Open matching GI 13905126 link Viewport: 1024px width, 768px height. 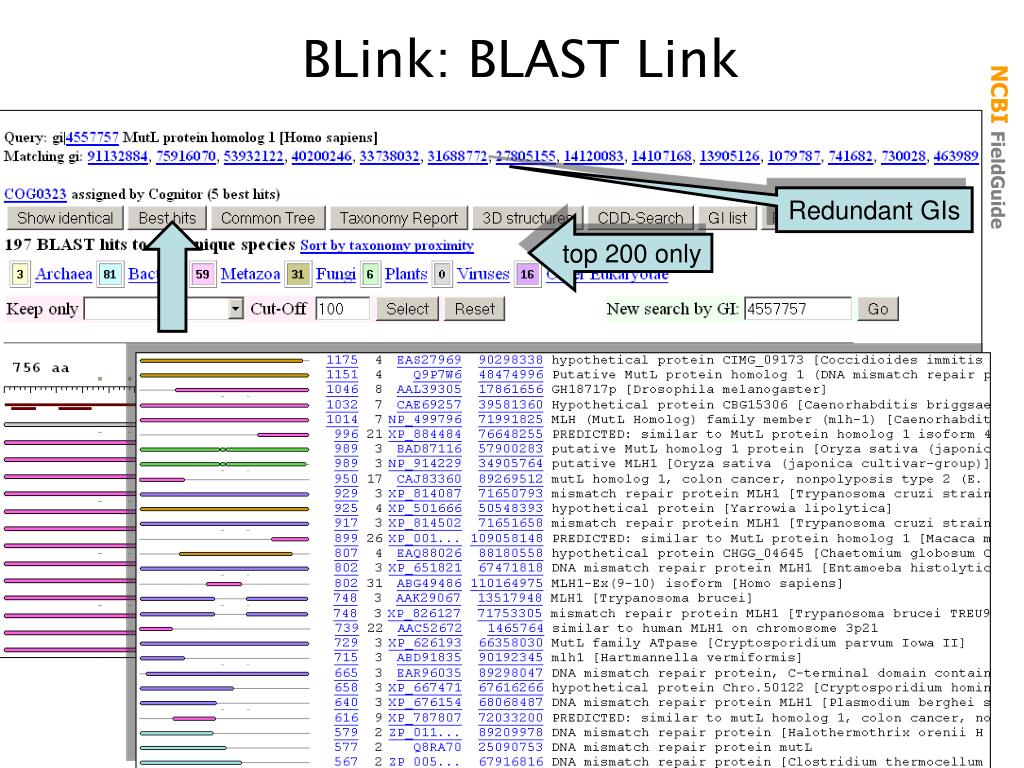729,157
